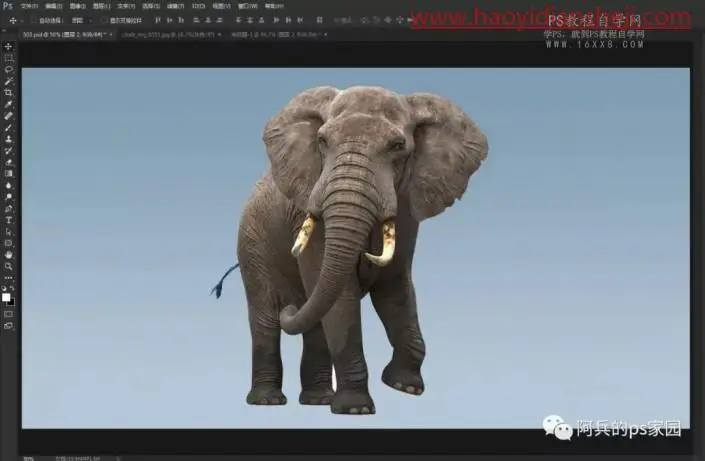
Task: Open the foreground color picker (white swatch)
Action: tap(6, 297)
